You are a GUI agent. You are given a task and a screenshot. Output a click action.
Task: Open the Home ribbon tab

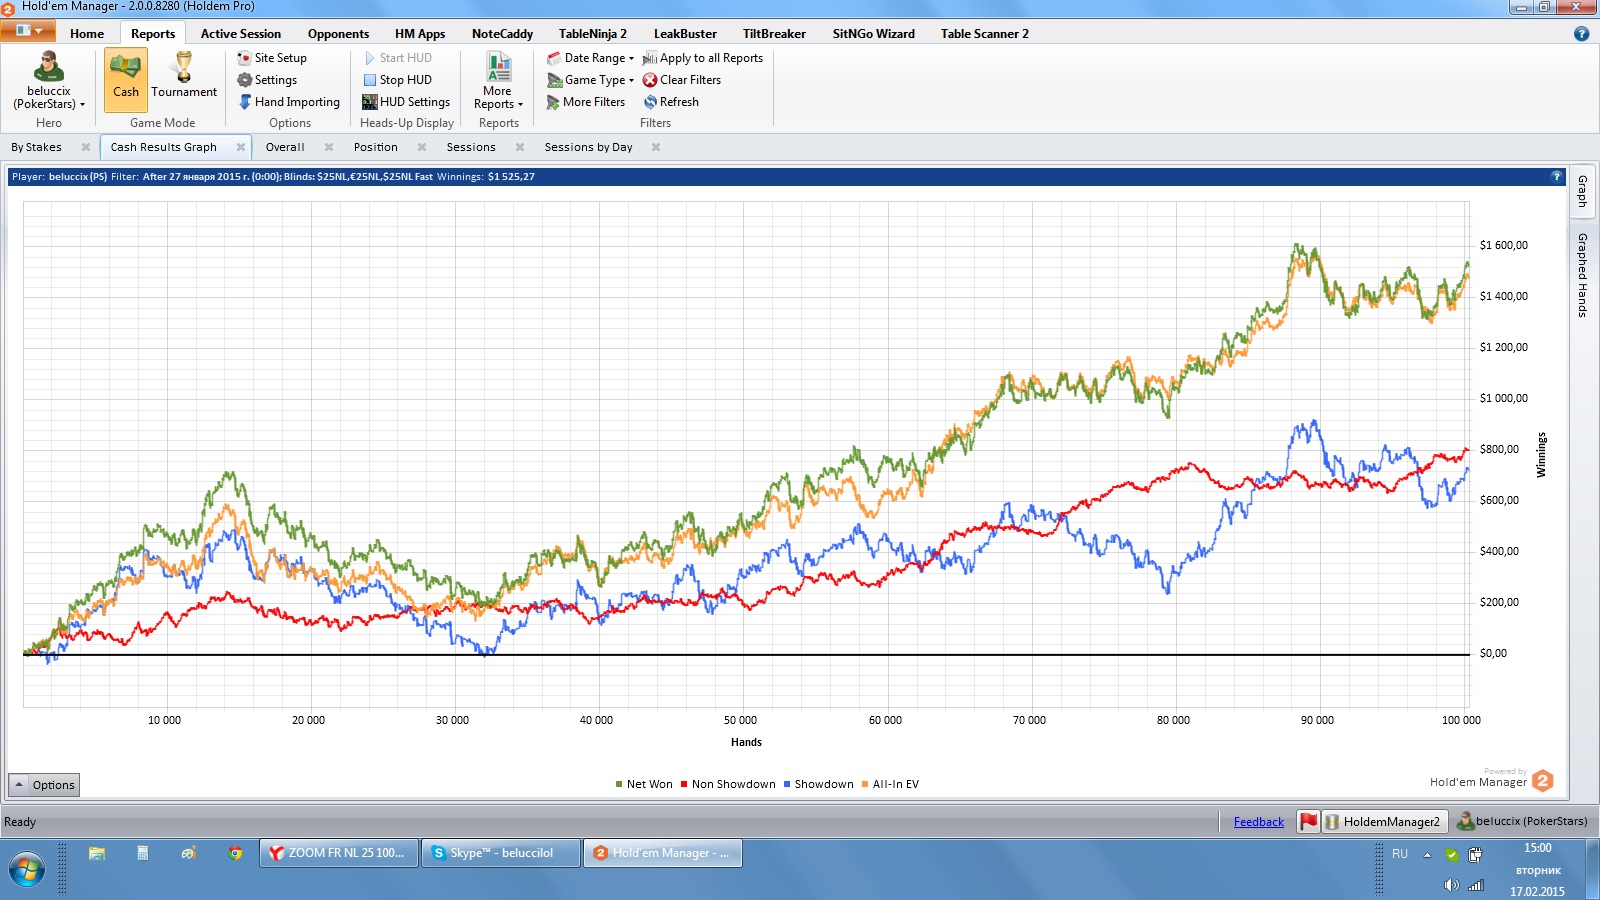click(87, 33)
